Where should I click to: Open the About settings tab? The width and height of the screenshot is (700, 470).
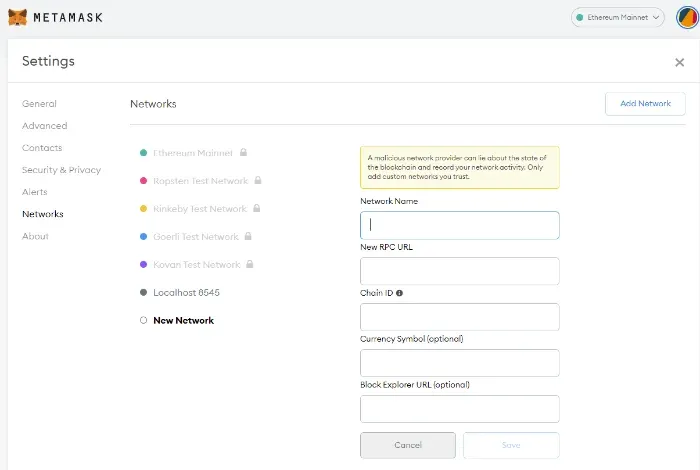click(x=35, y=236)
